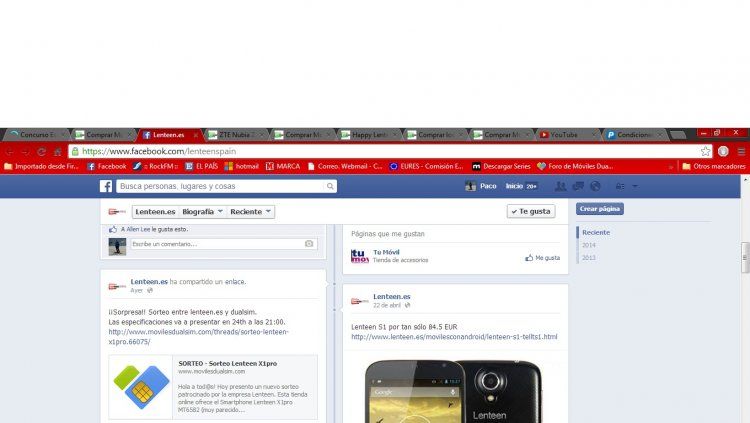
Task: Click the Crear página button
Action: [x=600, y=209]
